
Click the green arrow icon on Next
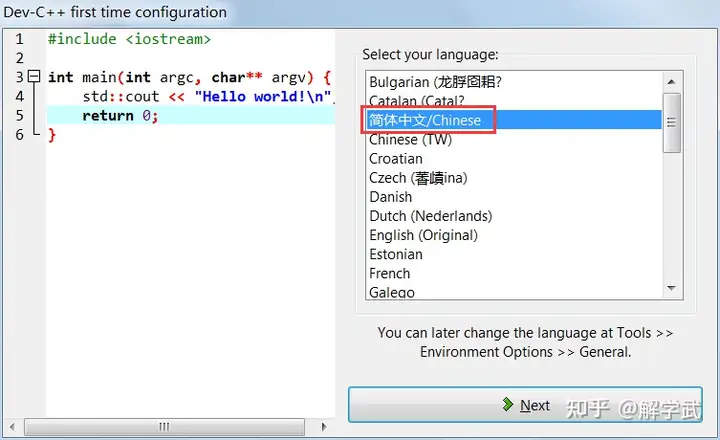[x=507, y=404]
